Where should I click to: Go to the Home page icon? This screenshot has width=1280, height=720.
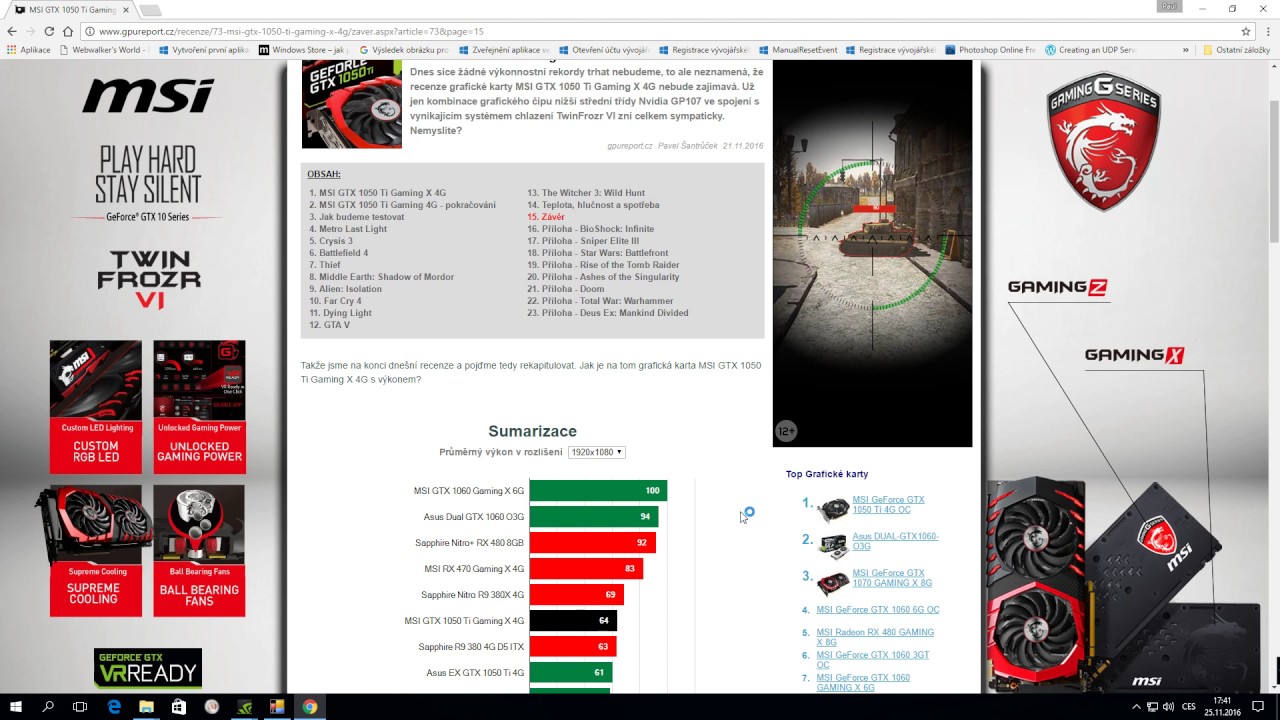[68, 32]
